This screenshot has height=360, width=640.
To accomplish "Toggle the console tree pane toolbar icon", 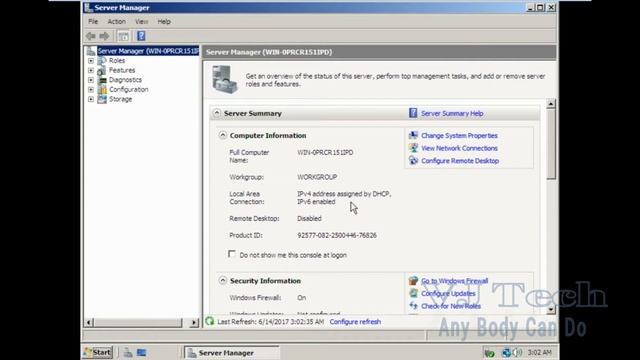I will [x=123, y=36].
